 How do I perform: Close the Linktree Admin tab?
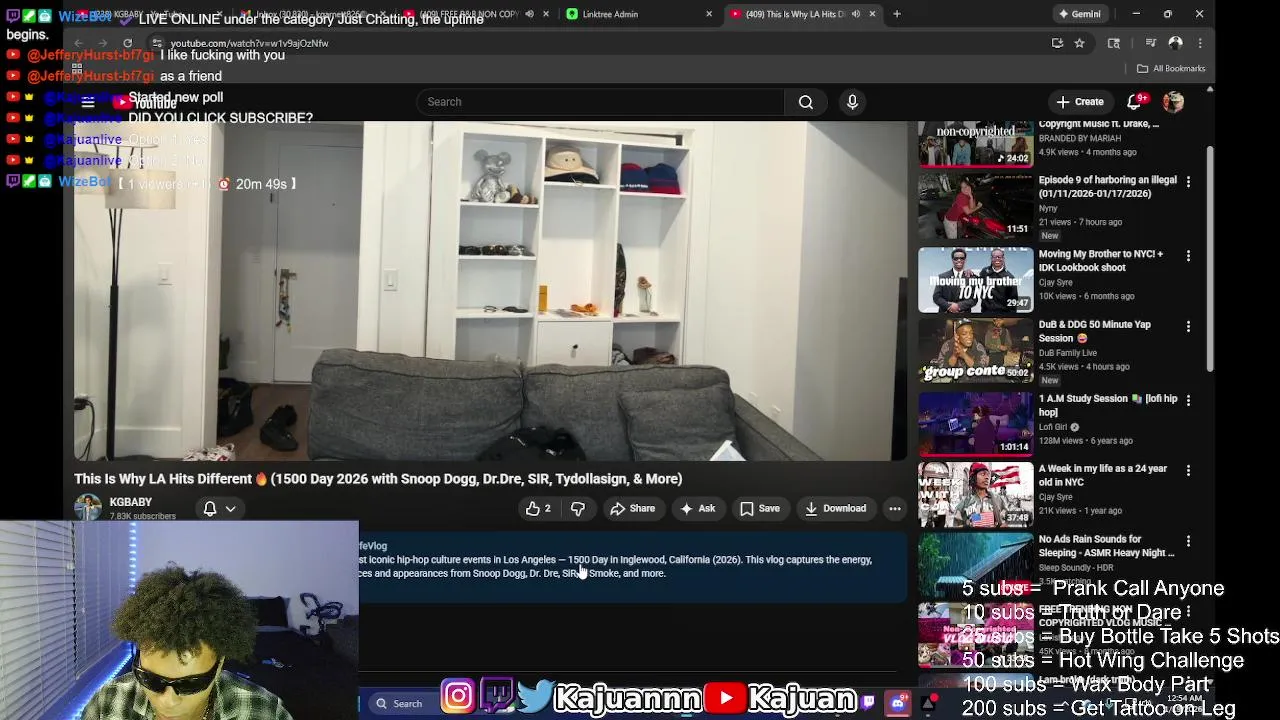709,14
